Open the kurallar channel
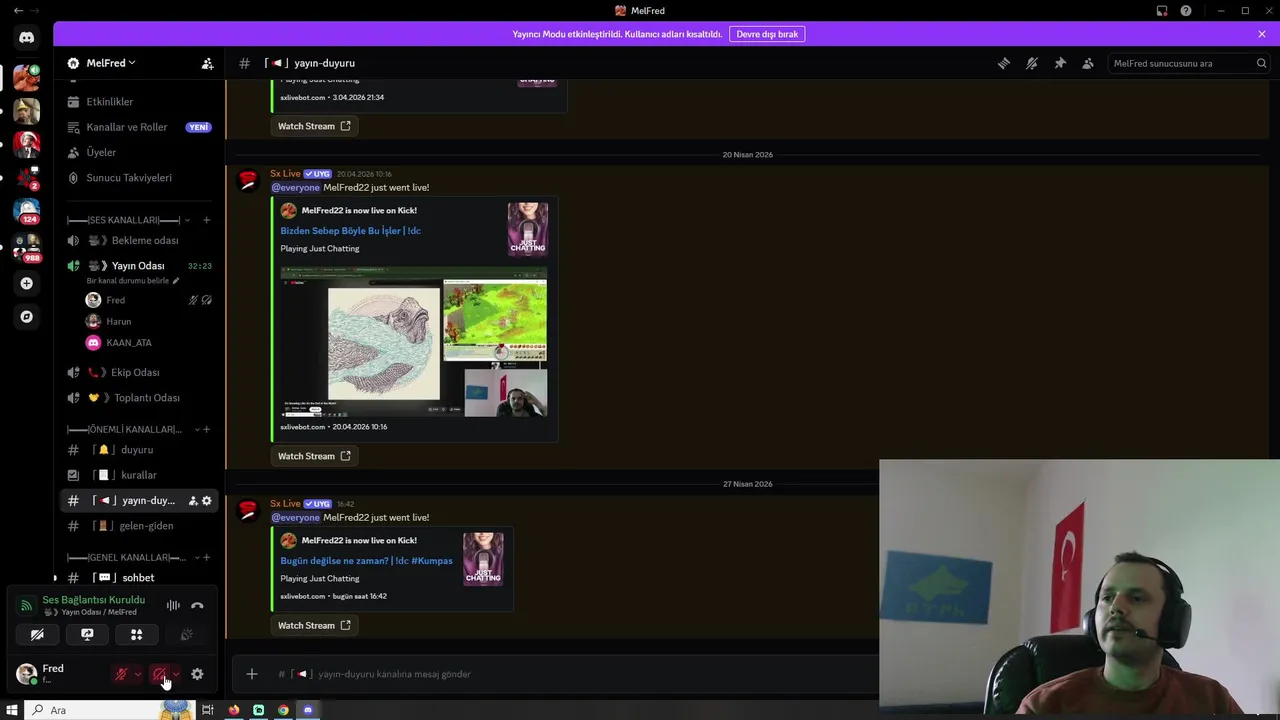 pyautogui.click(x=139, y=475)
